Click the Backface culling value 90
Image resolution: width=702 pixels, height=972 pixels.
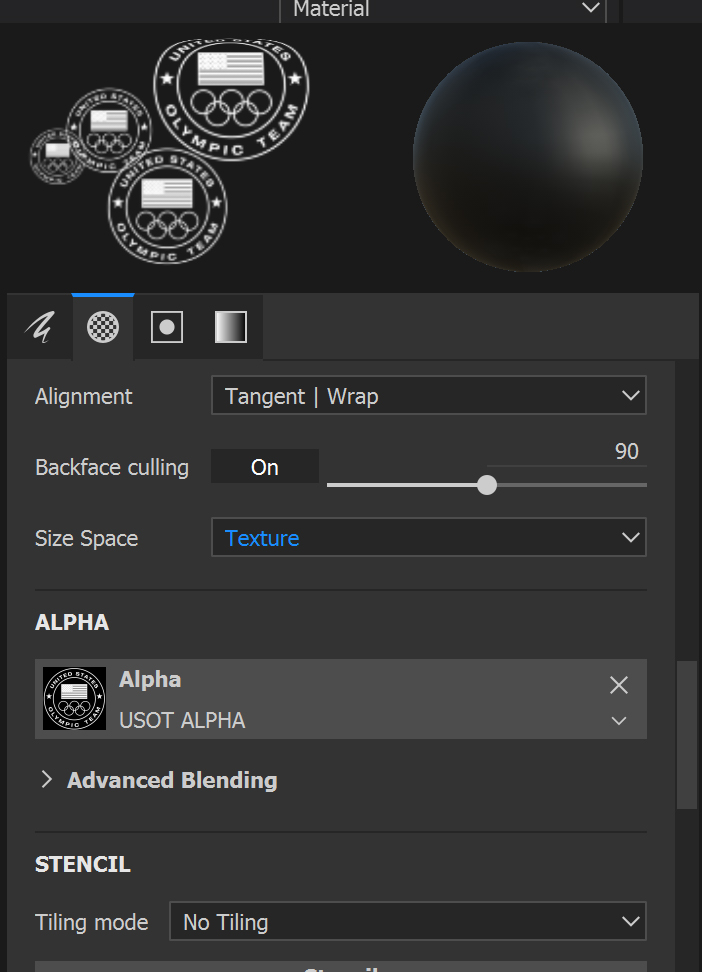(x=626, y=451)
